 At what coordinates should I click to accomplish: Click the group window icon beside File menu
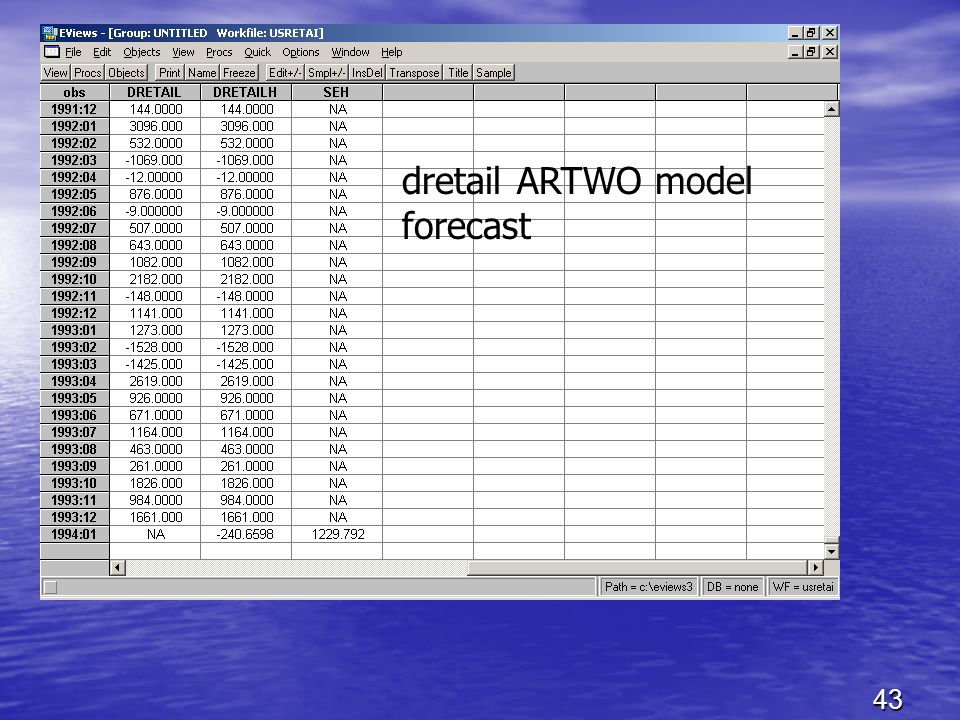[x=52, y=52]
